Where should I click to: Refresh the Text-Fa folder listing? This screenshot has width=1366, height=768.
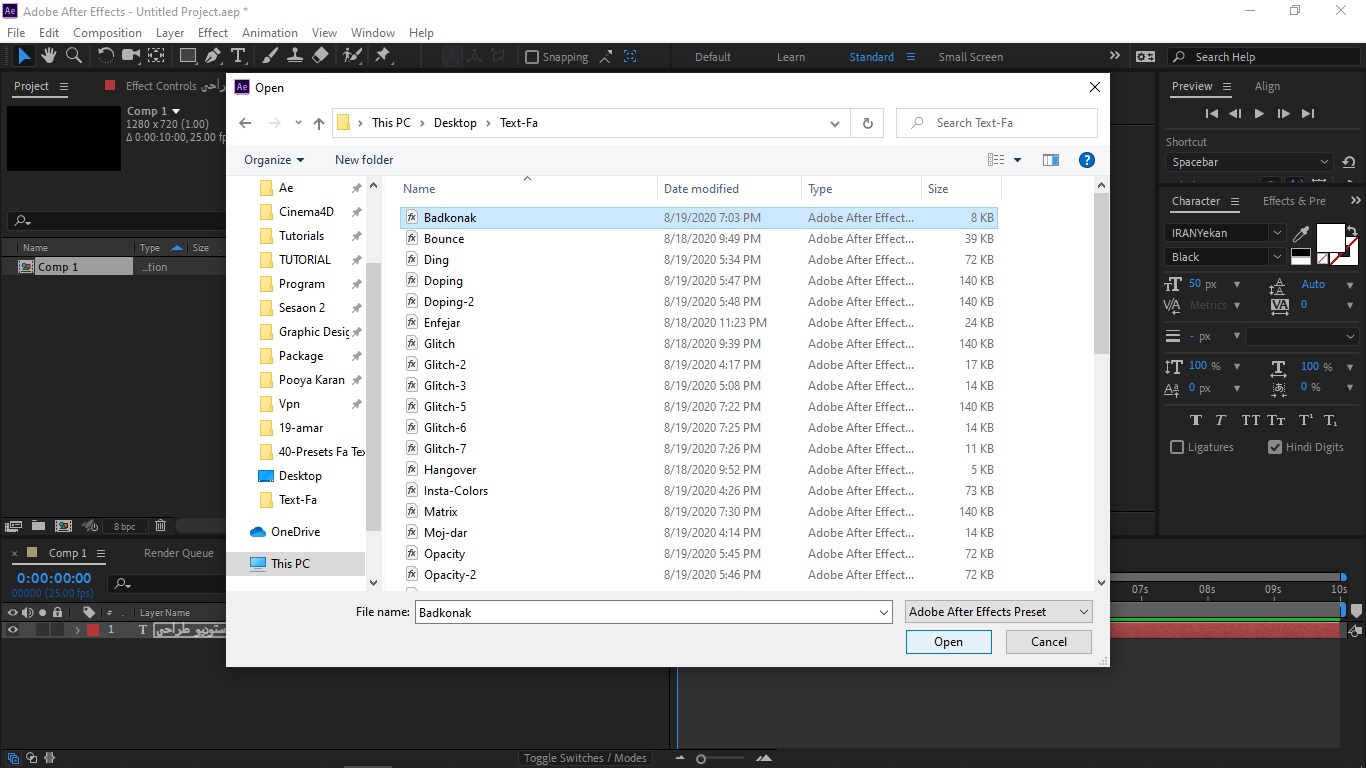pyautogui.click(x=867, y=123)
